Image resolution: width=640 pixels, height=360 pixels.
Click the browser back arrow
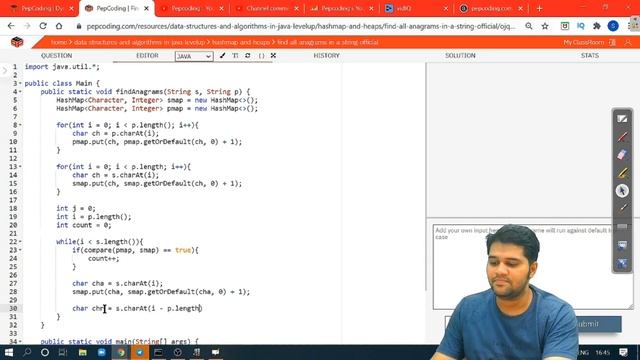pos(11,26)
